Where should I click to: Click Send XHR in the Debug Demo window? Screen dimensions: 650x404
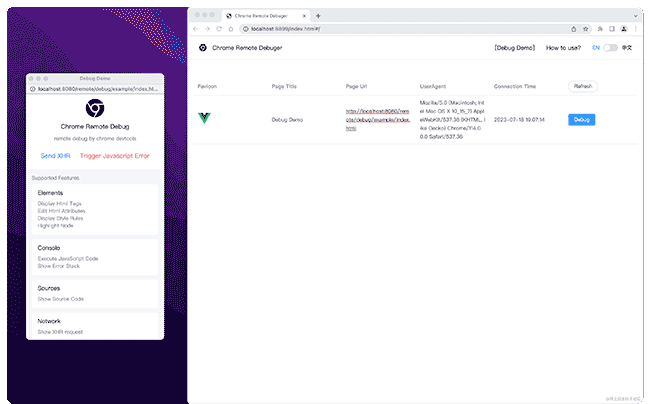(x=55, y=156)
